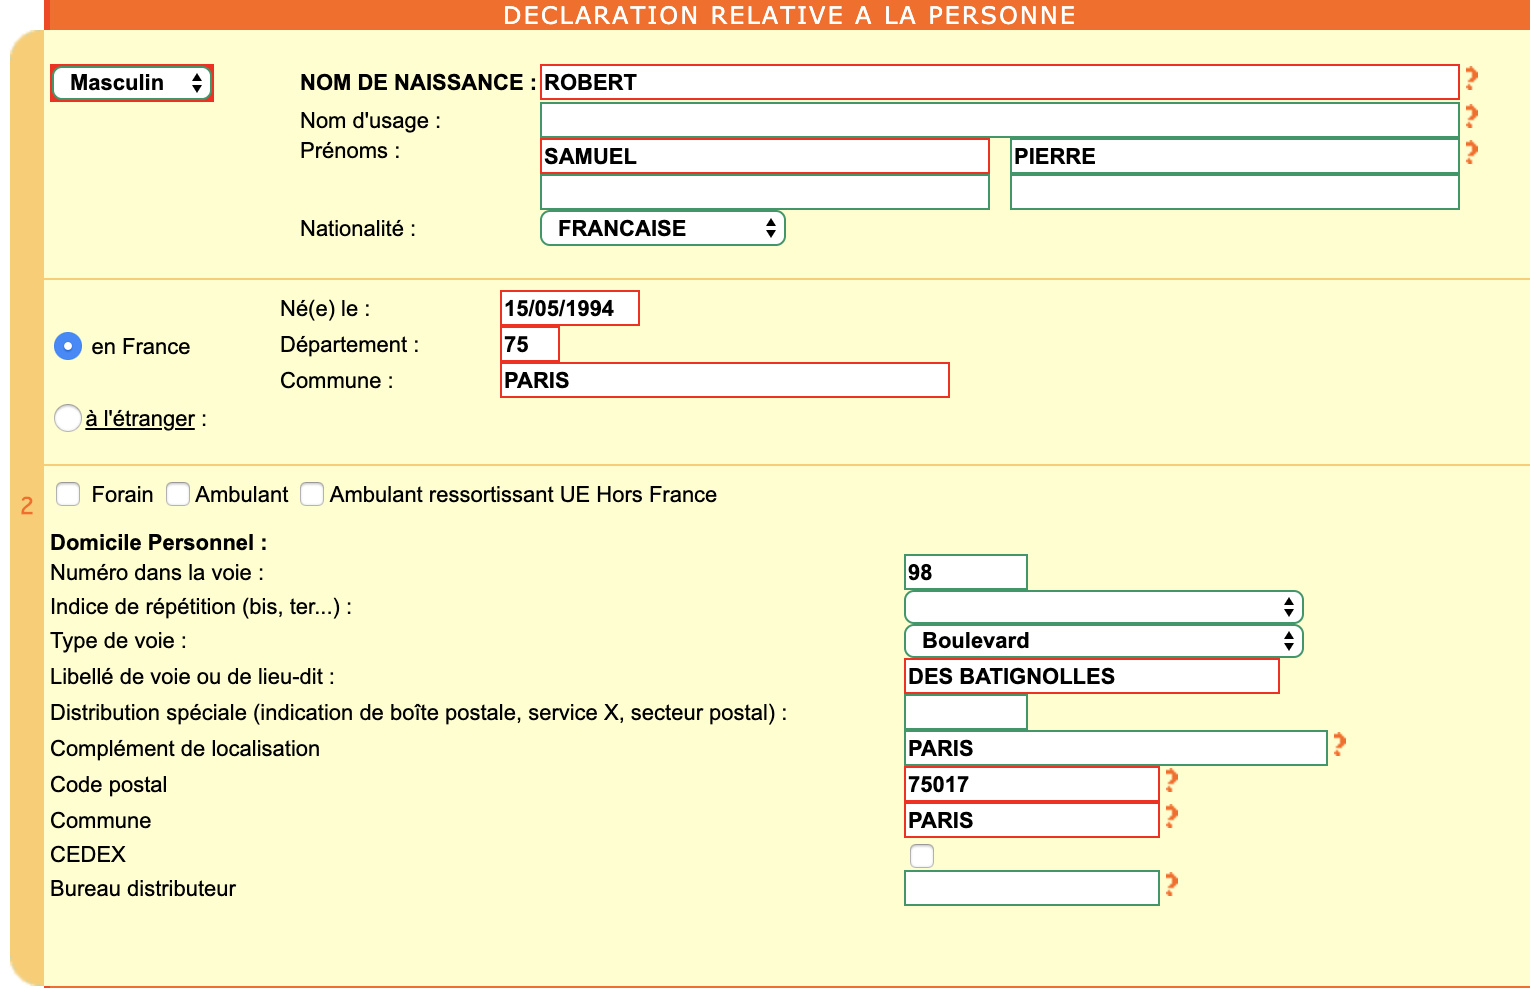Tick the Forain checkbox
The height and width of the screenshot is (988, 1530).
pyautogui.click(x=68, y=494)
